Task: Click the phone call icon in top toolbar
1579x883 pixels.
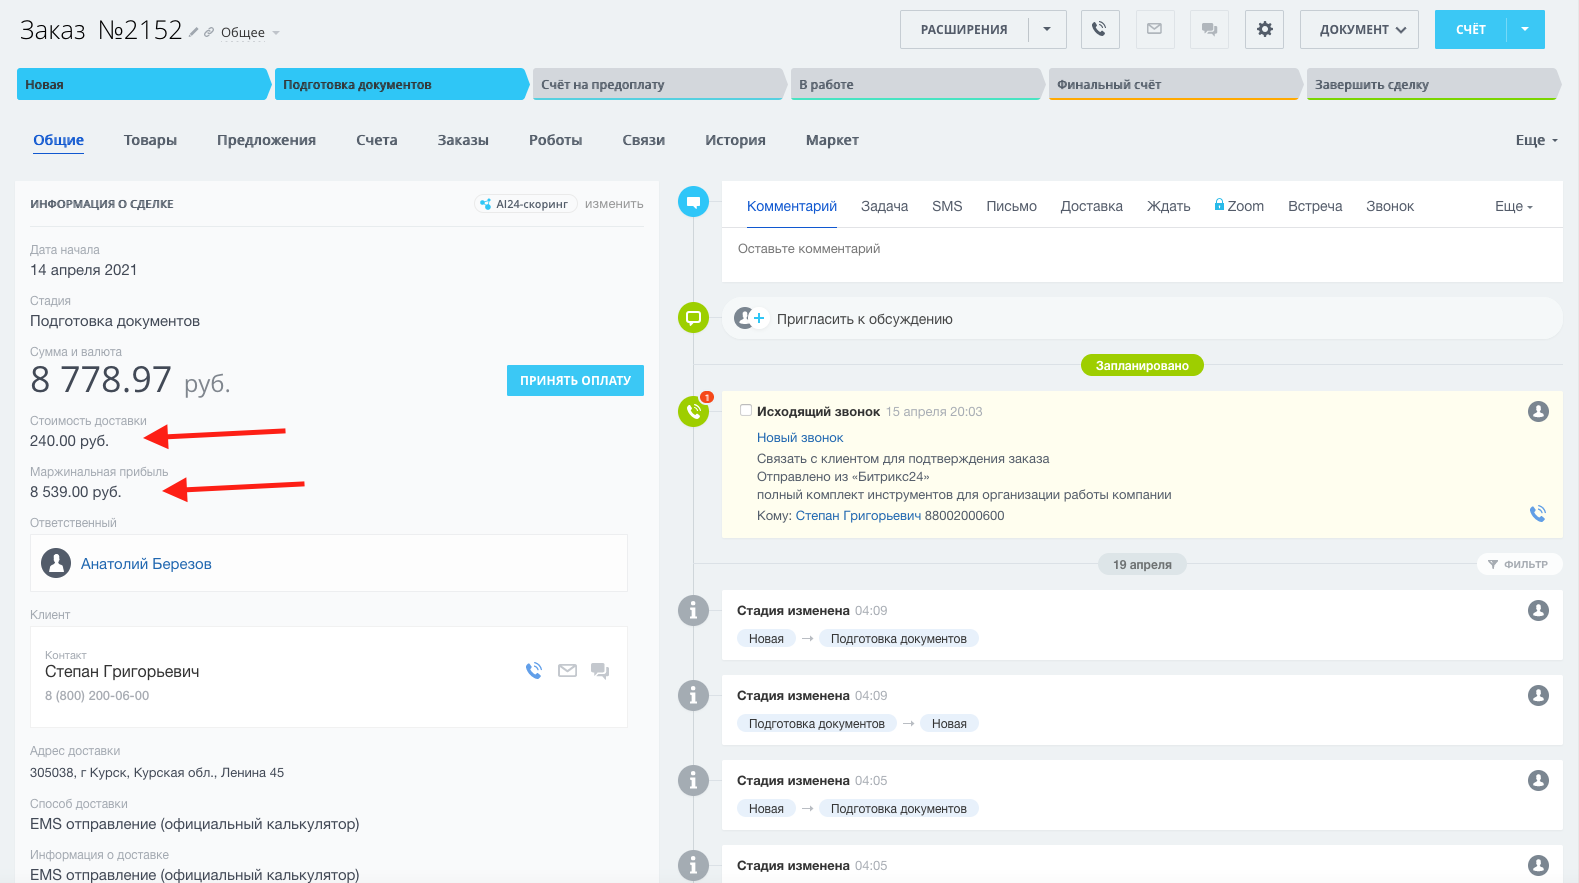Action: click(1100, 30)
